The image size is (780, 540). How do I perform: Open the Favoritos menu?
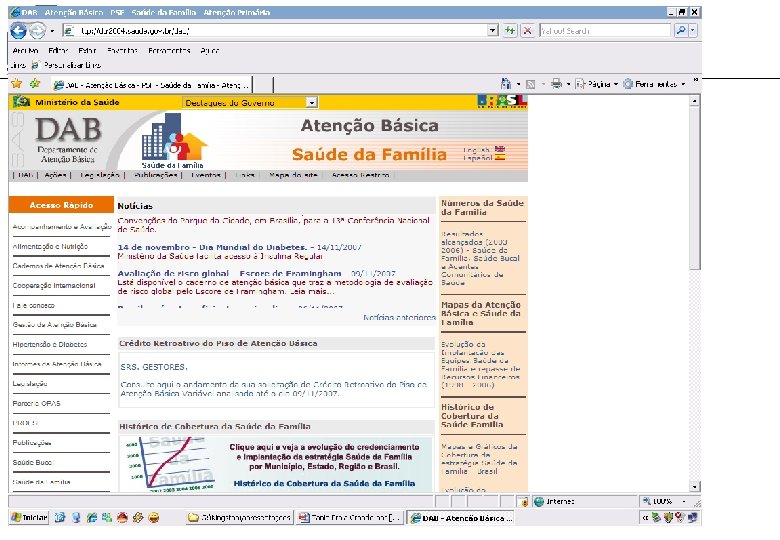[x=122, y=50]
